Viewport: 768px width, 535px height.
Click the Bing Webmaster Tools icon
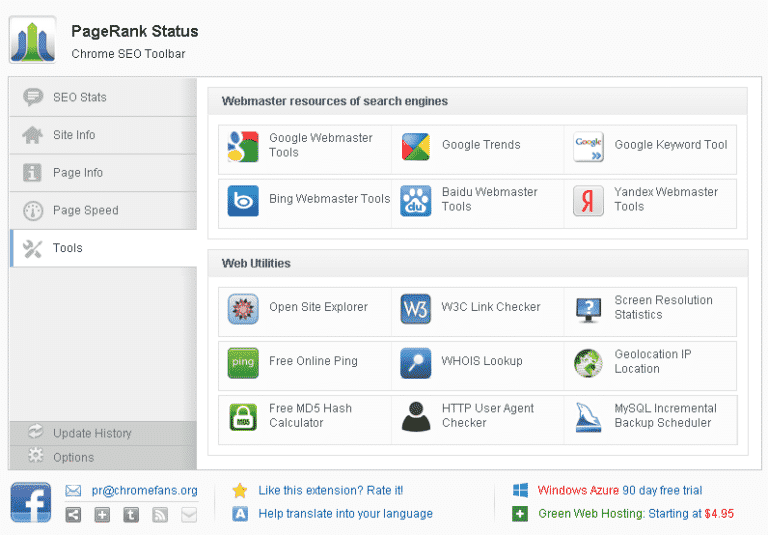(243, 200)
